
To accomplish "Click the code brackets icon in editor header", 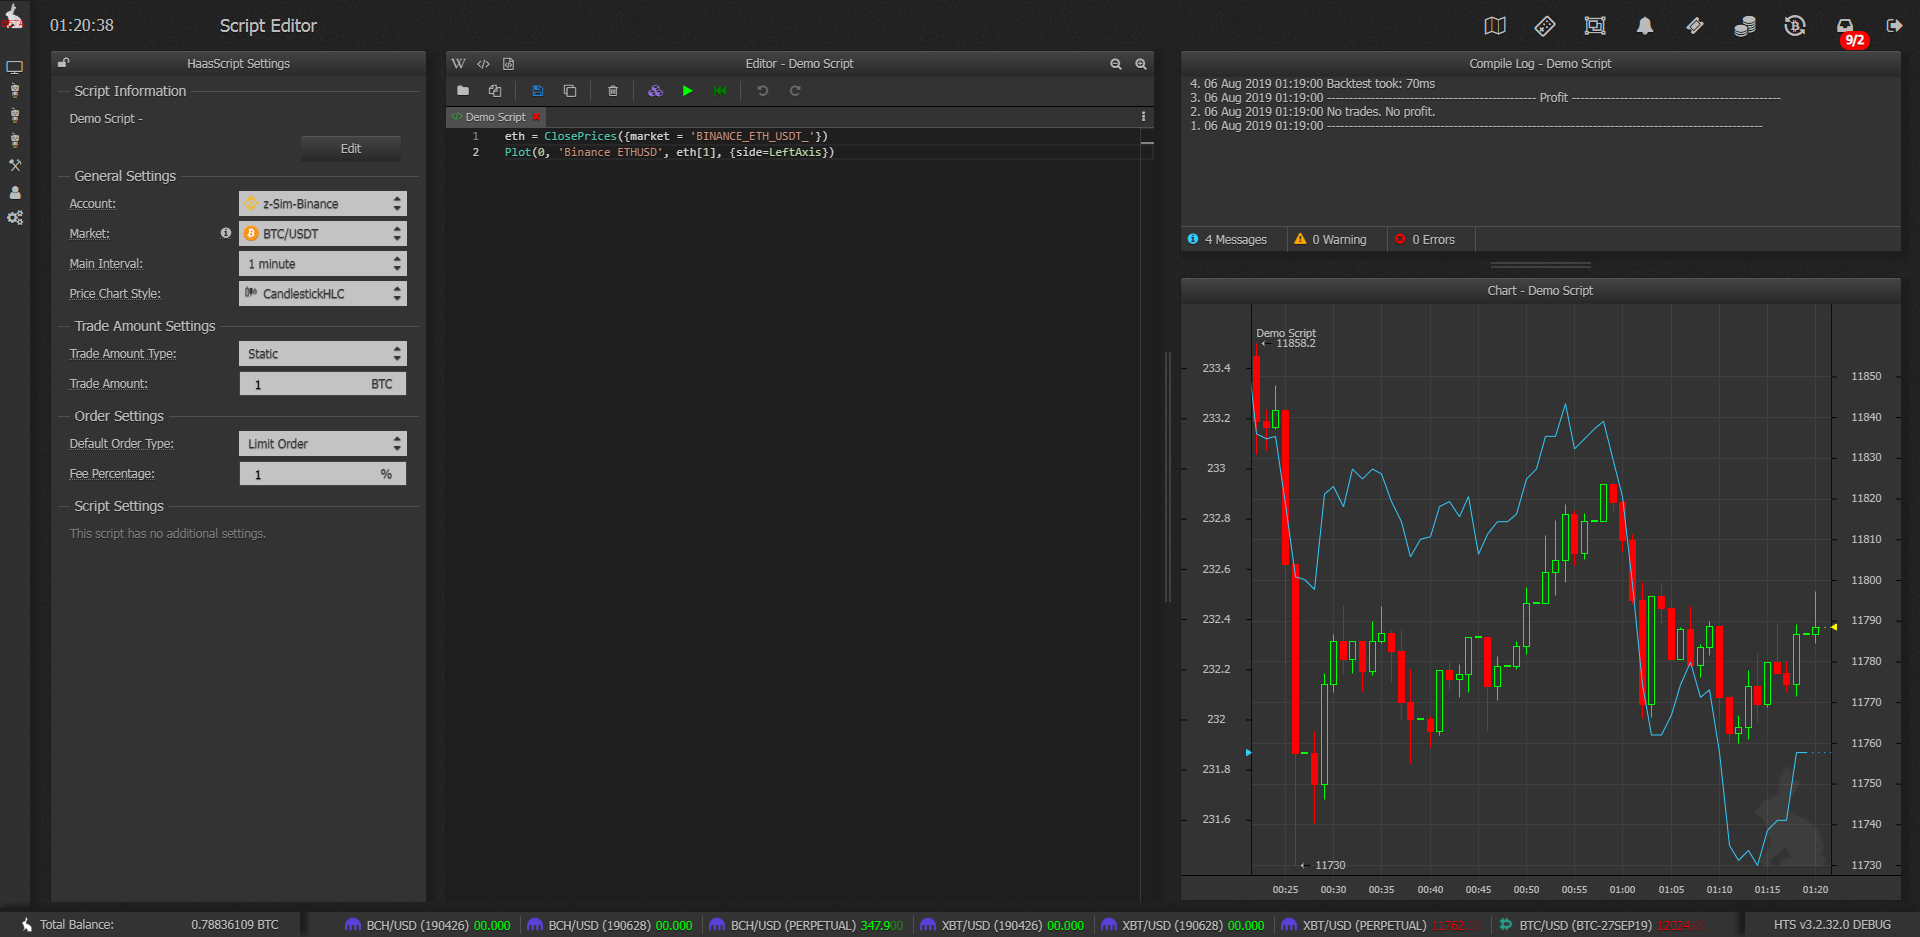I will coord(484,63).
